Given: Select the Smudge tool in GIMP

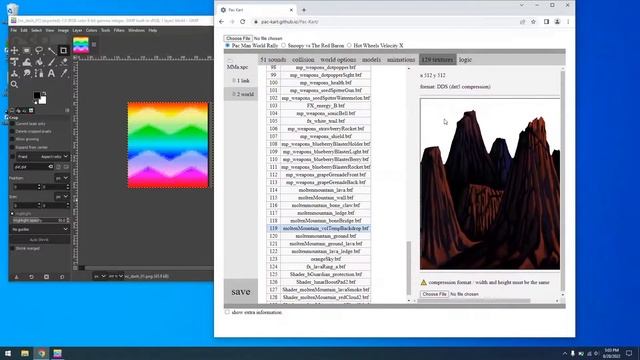Looking at the screenshot, I should 27,73.
